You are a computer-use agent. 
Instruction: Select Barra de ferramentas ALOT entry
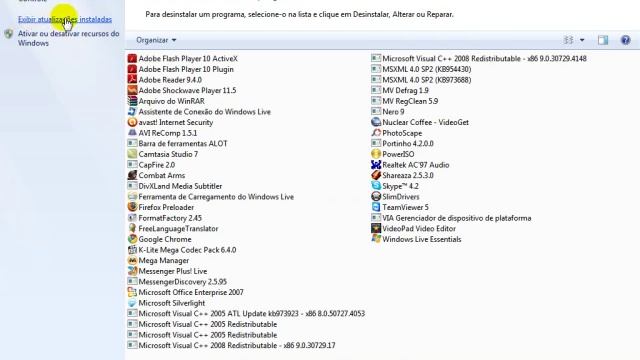pyautogui.click(x=178, y=143)
